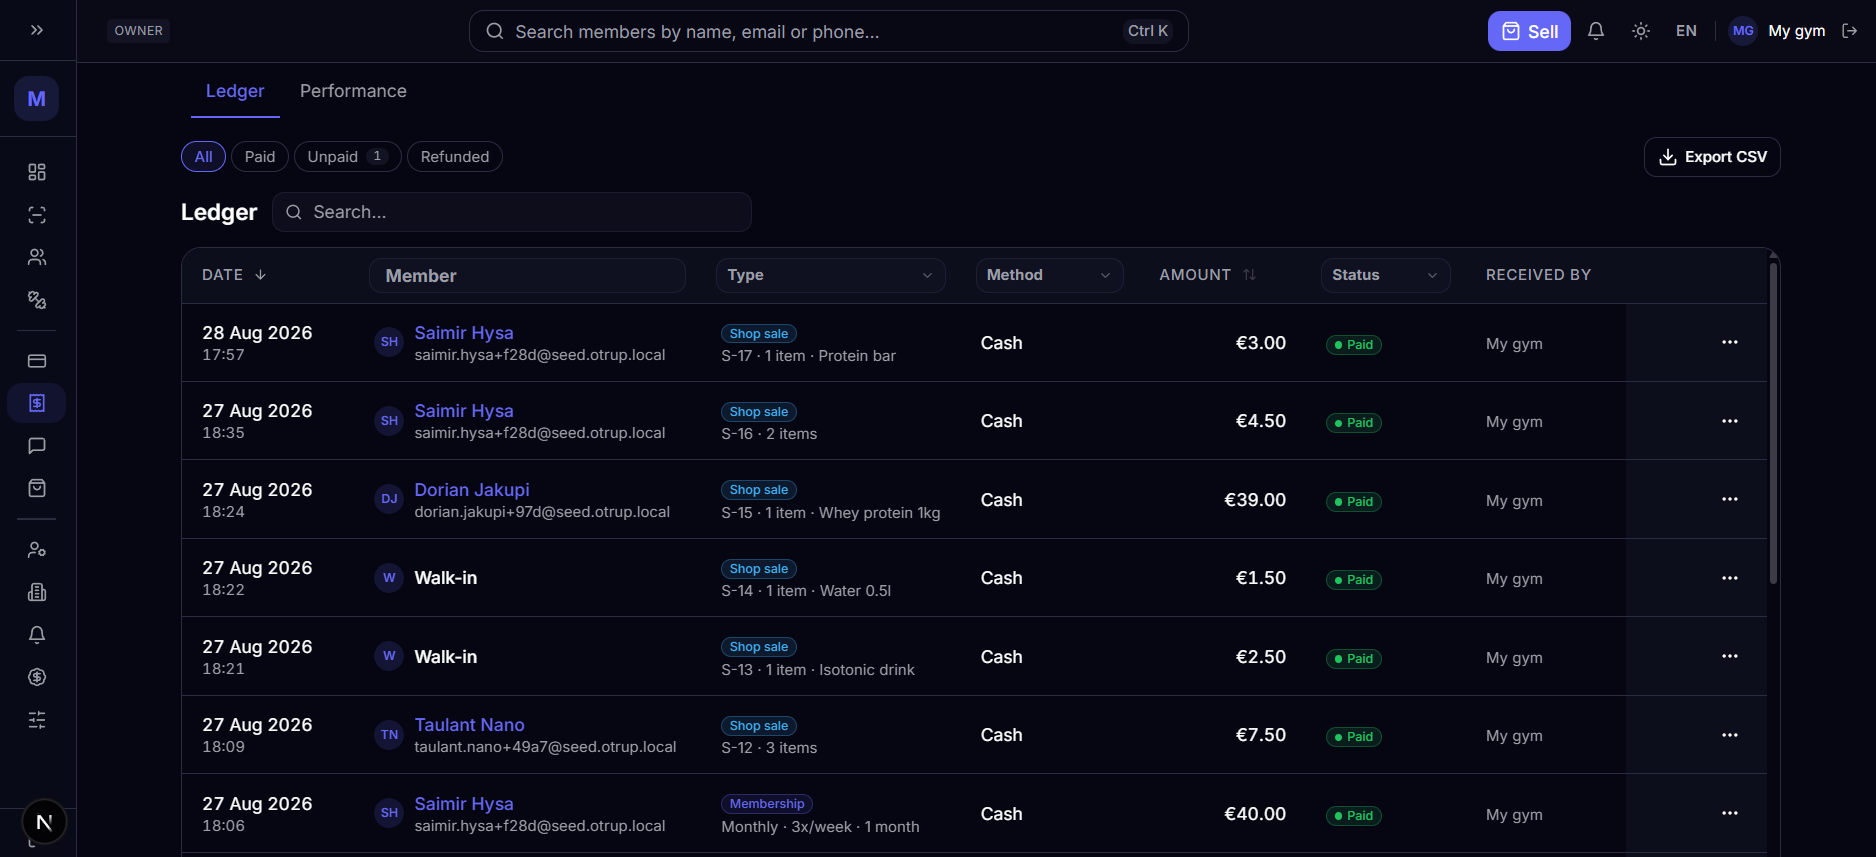Switch language with the EN selector

click(x=1686, y=31)
